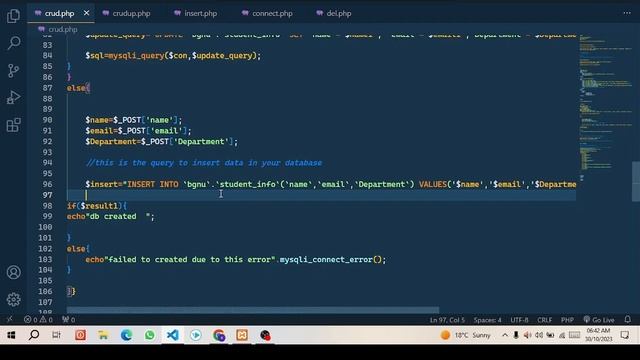This screenshot has height=360, width=640.
Task: Open the Windows Start menu
Action: (11, 335)
